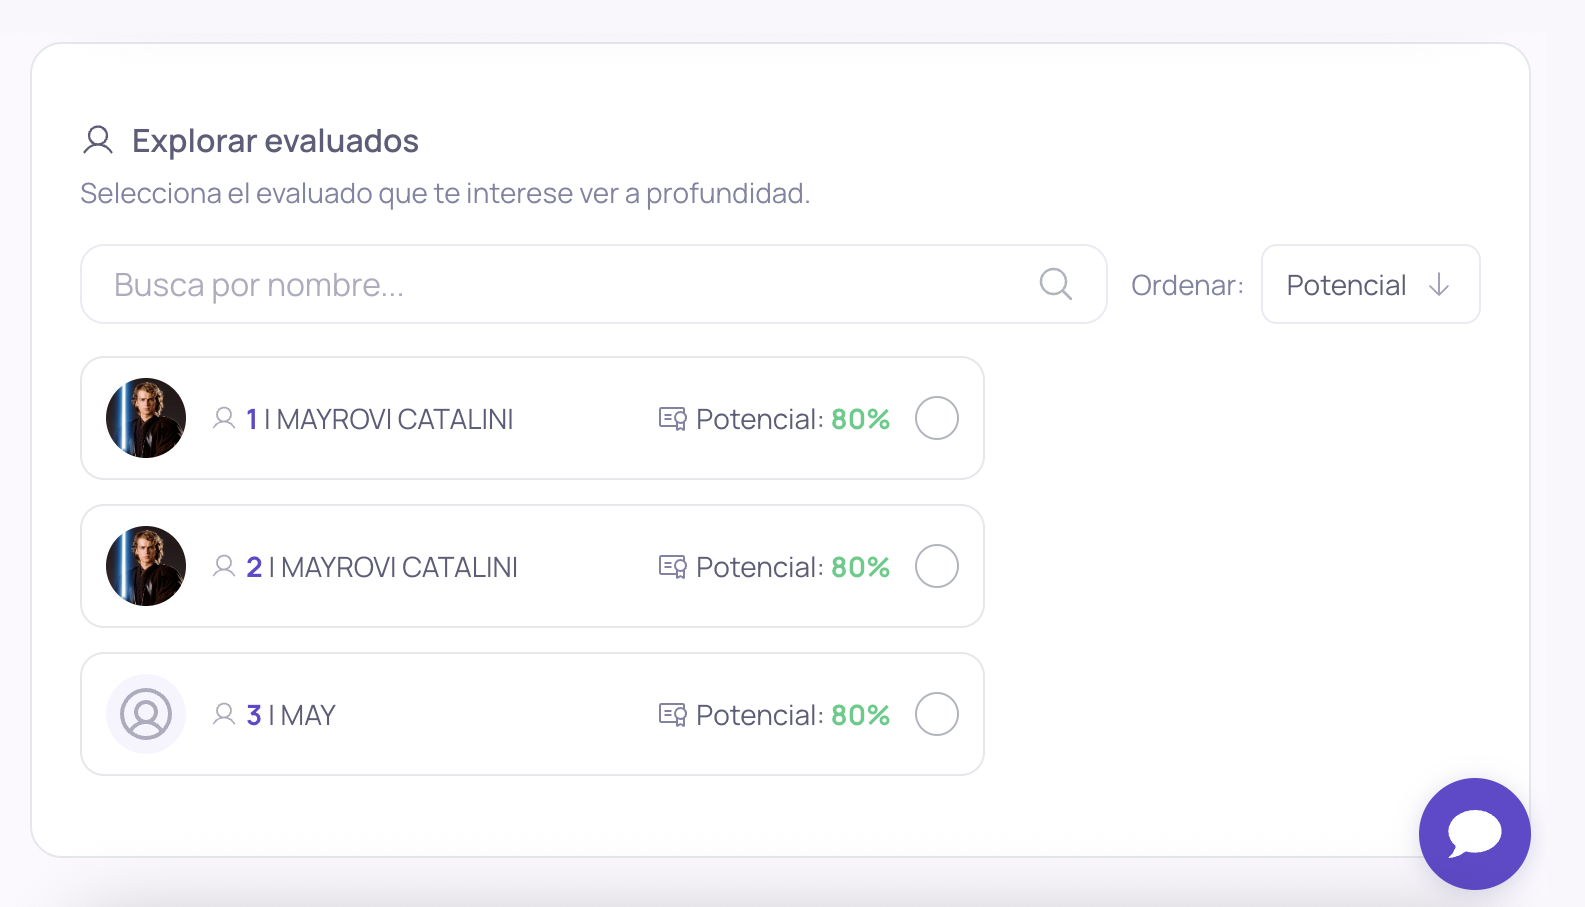Click the user icon before 3 | MAY
Viewport: 1585px width, 907px height.
click(224, 714)
